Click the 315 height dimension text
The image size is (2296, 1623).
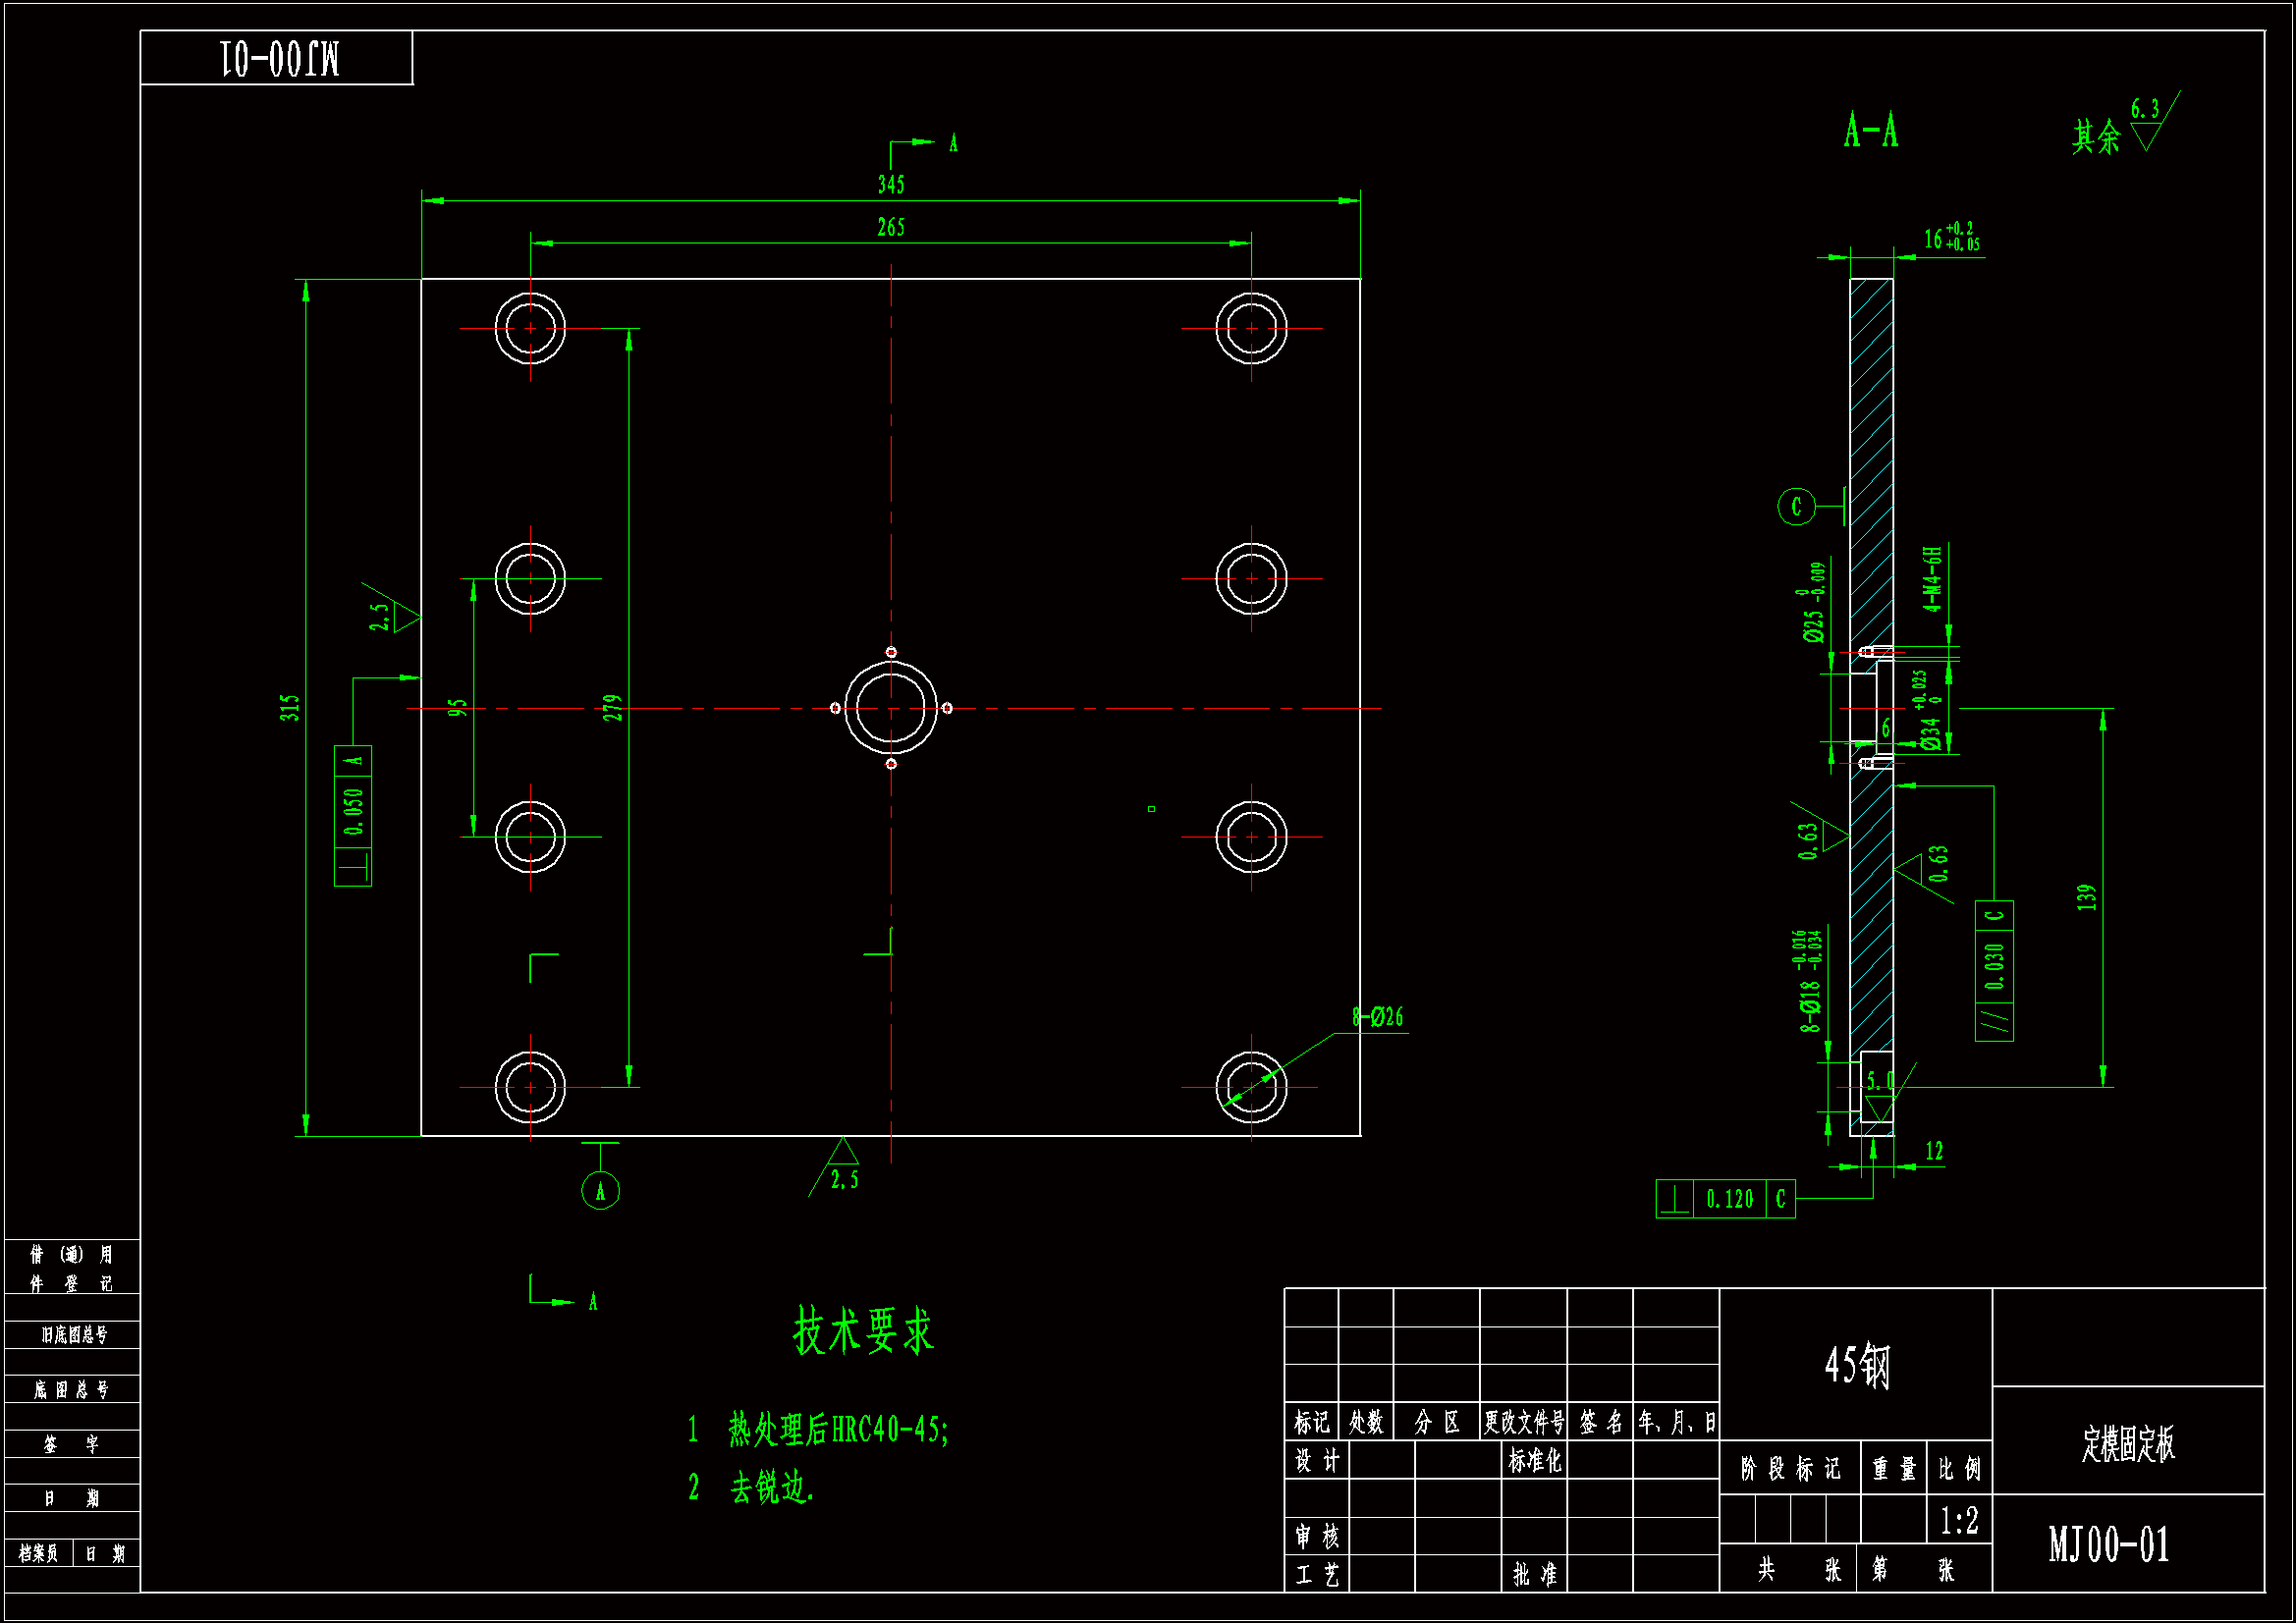tap(290, 708)
